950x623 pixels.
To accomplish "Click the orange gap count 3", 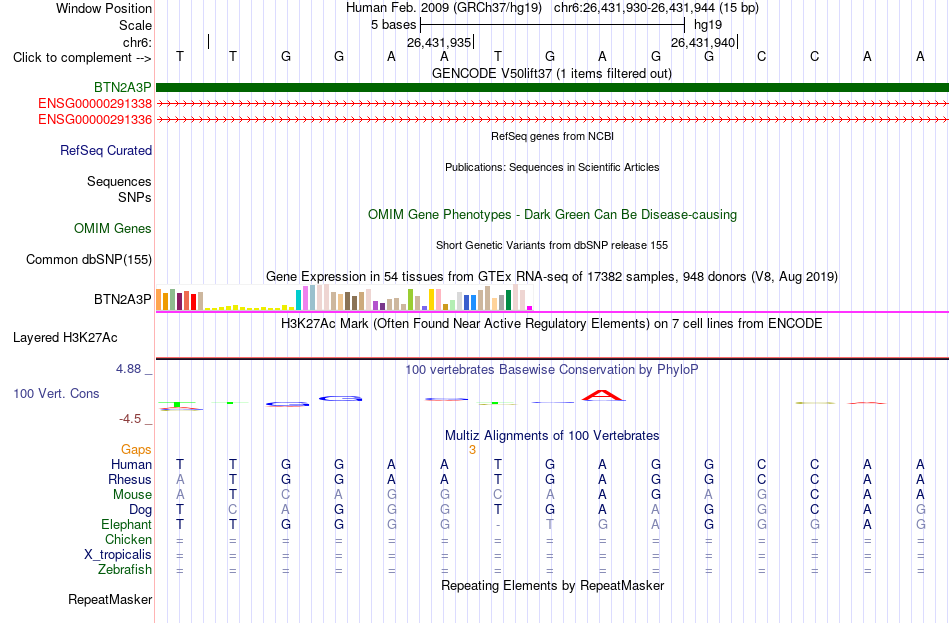I will 473,450.
